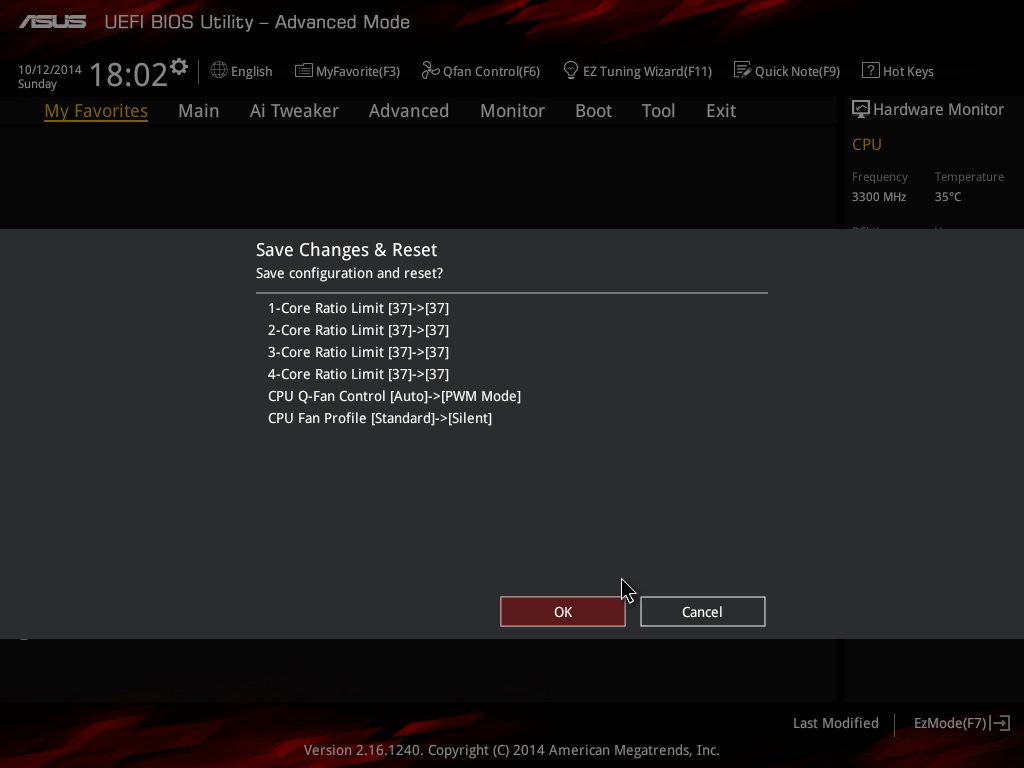This screenshot has height=768, width=1024.
Task: Click the Frequency label
Action: pyautogui.click(x=880, y=177)
